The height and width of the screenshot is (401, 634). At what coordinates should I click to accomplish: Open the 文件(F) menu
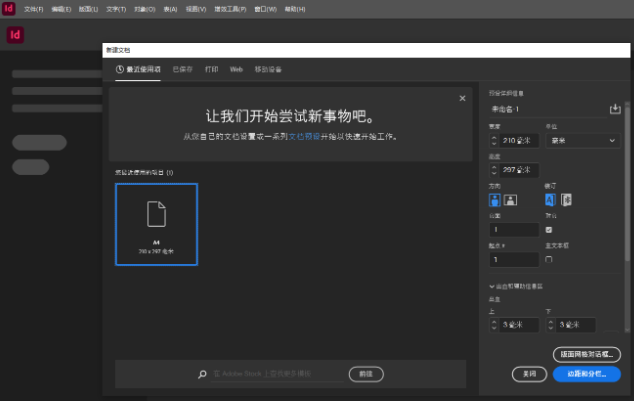[x=33, y=8]
